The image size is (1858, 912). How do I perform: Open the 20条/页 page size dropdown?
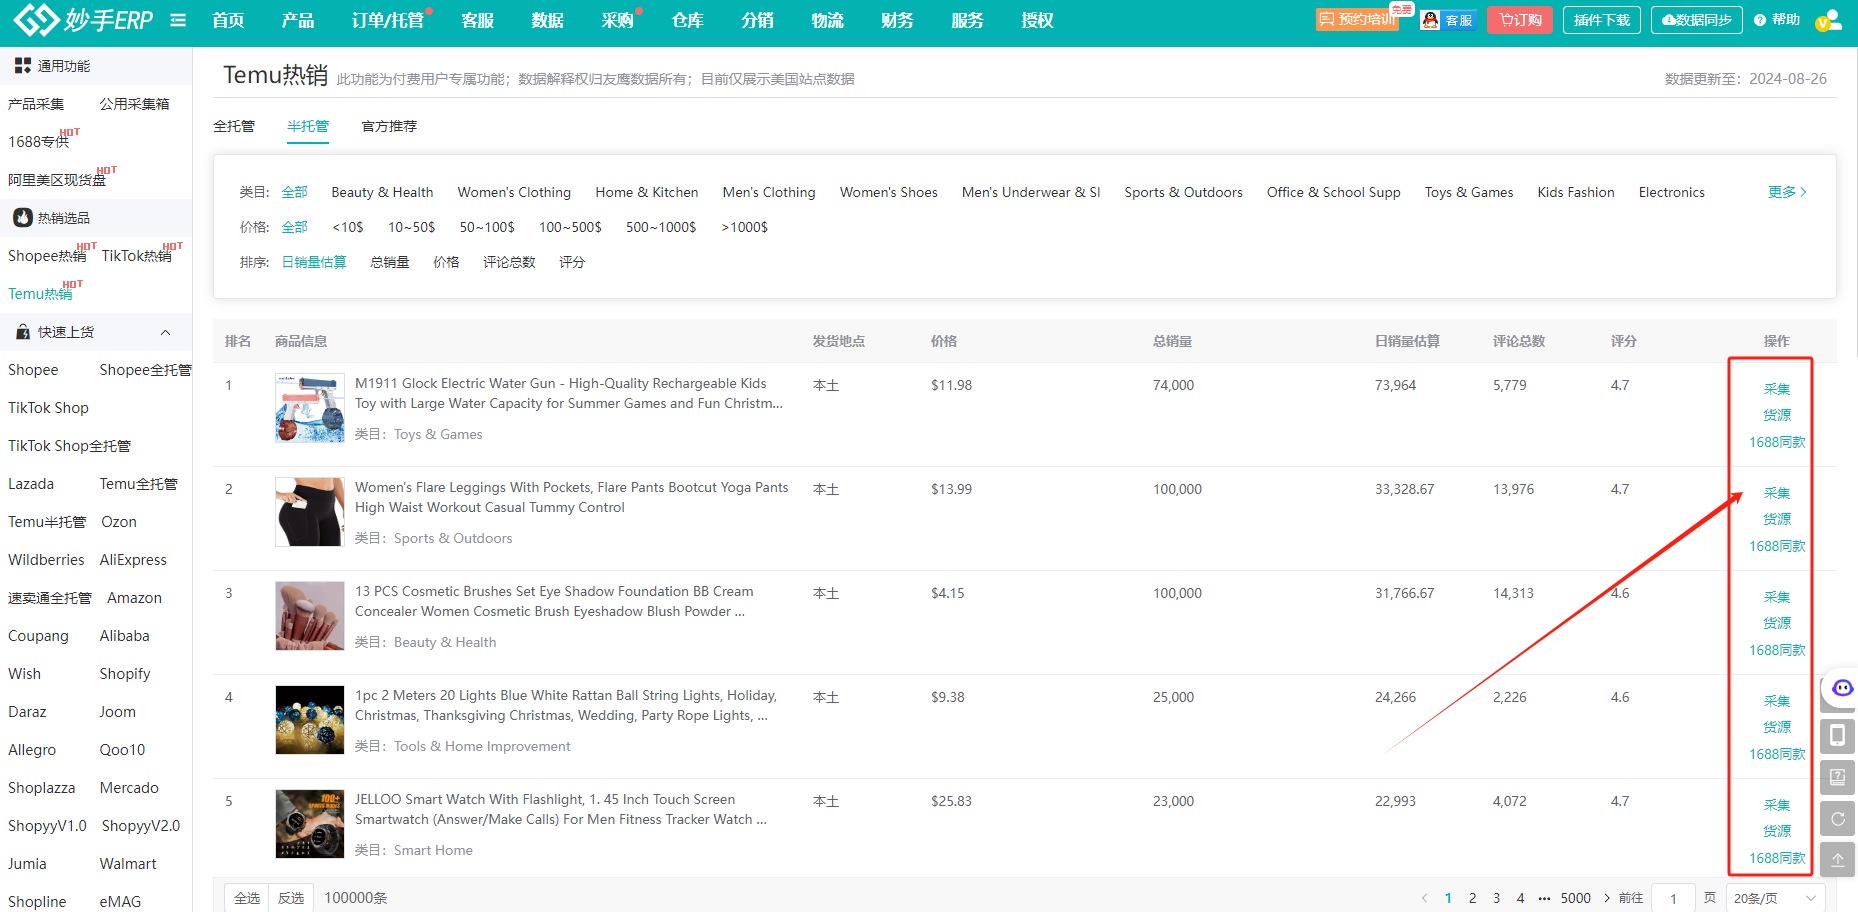click(1774, 898)
